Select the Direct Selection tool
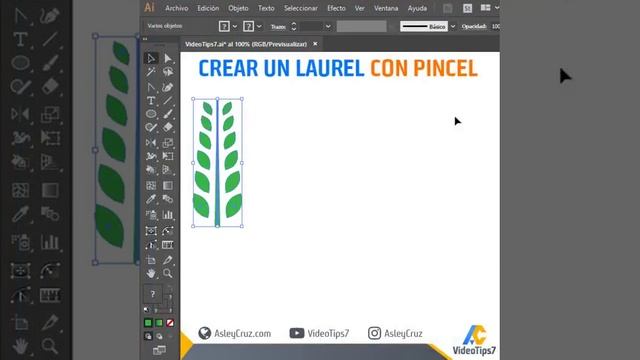The width and height of the screenshot is (640, 360). pyautogui.click(x=168, y=58)
